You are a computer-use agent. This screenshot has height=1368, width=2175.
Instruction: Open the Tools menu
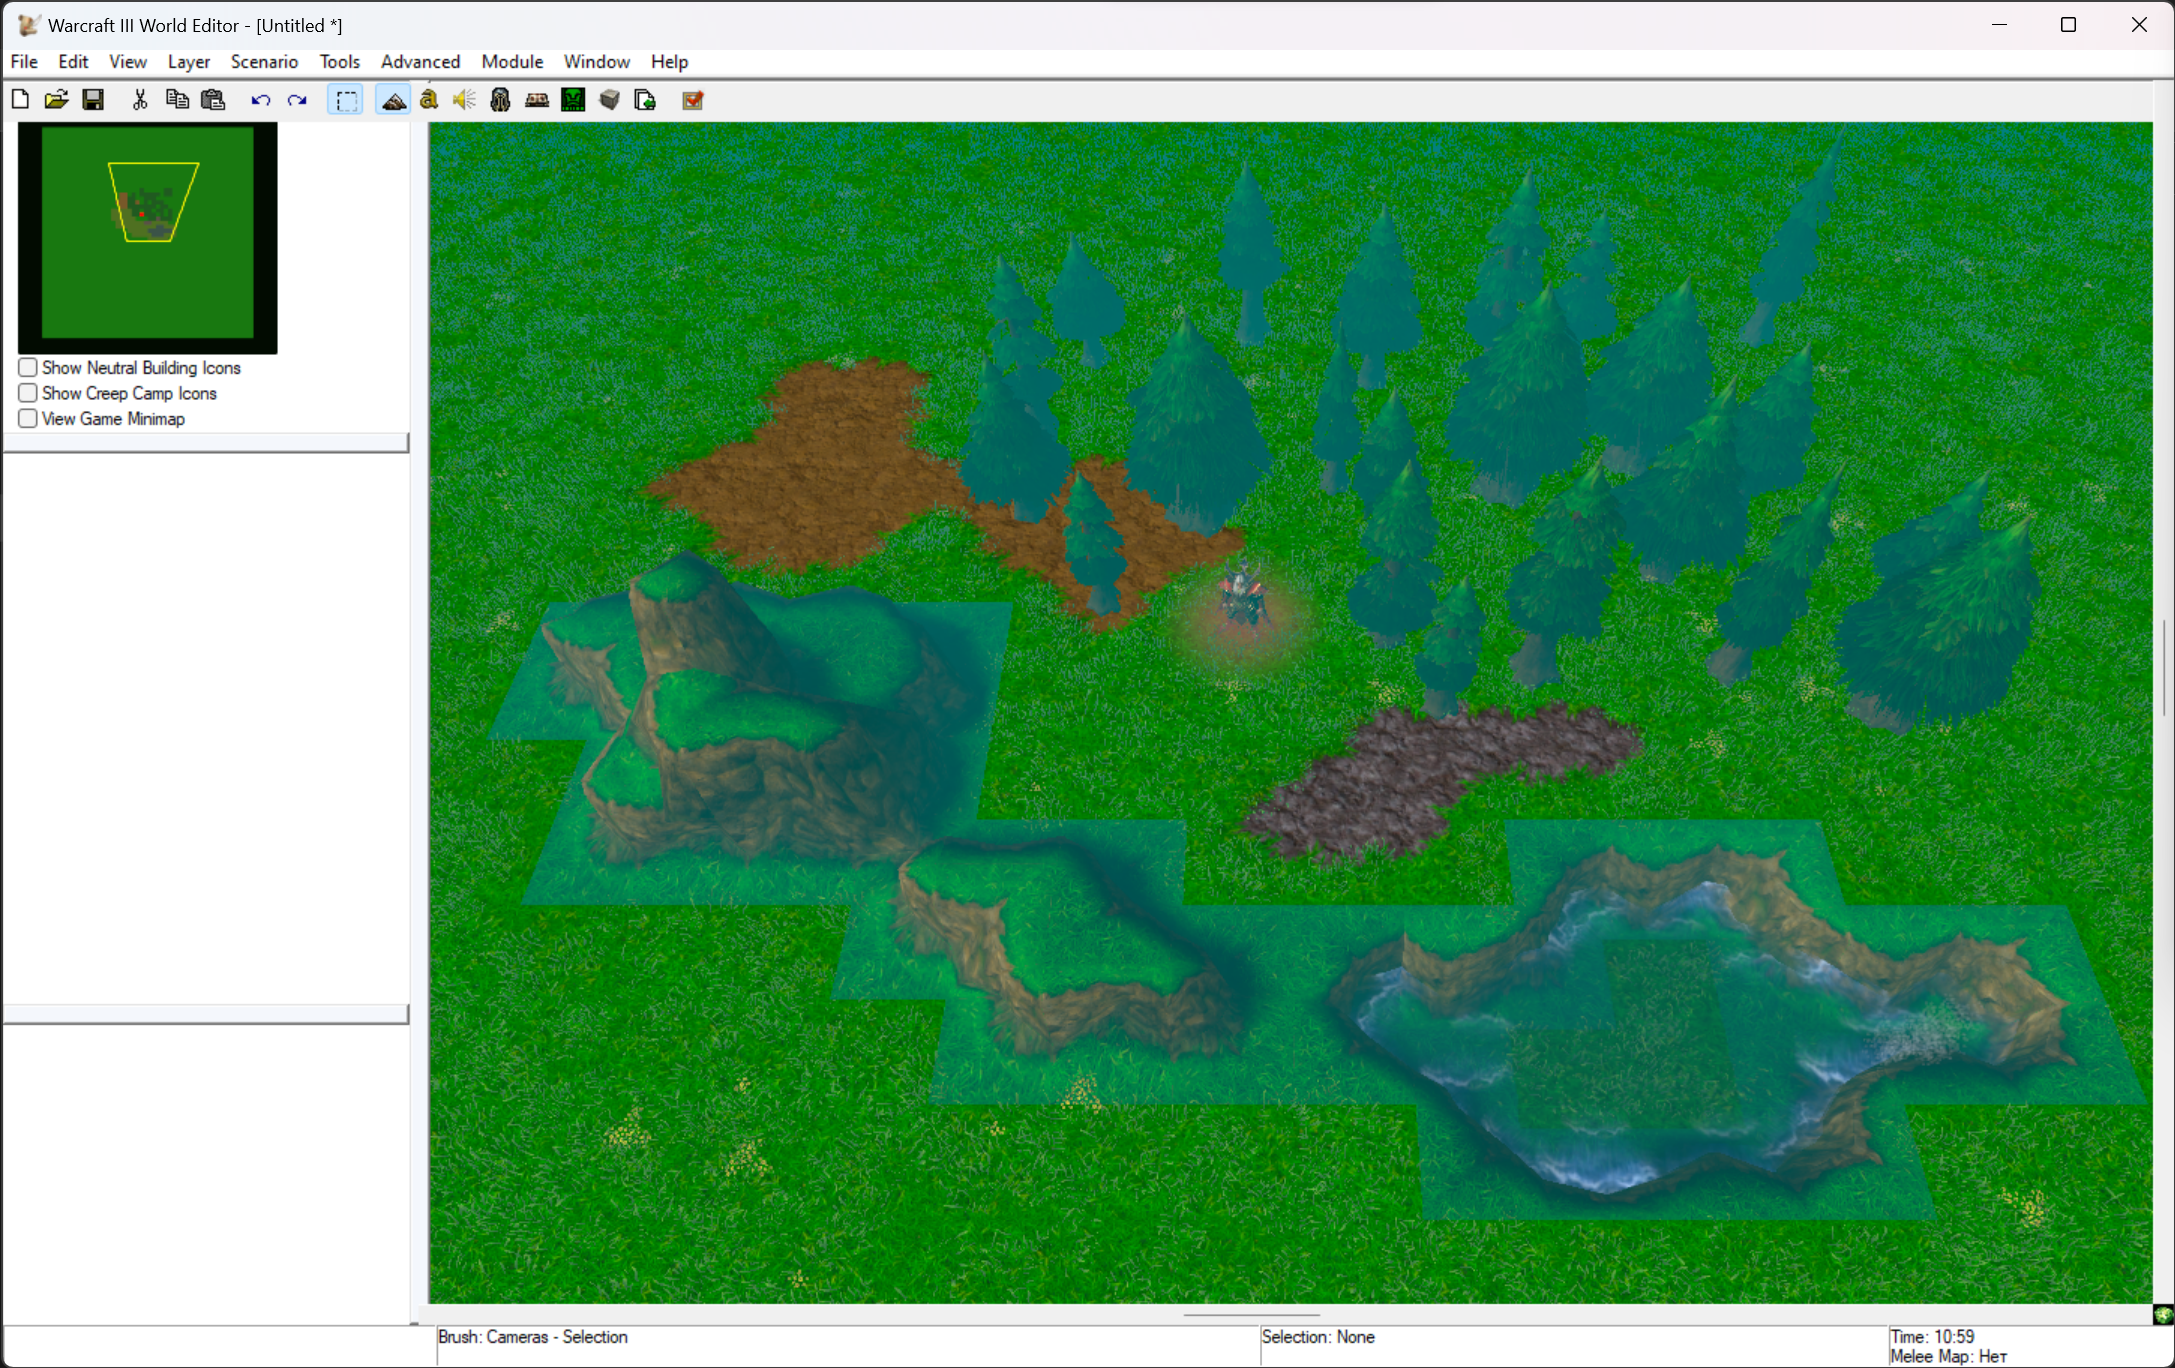[x=340, y=62]
